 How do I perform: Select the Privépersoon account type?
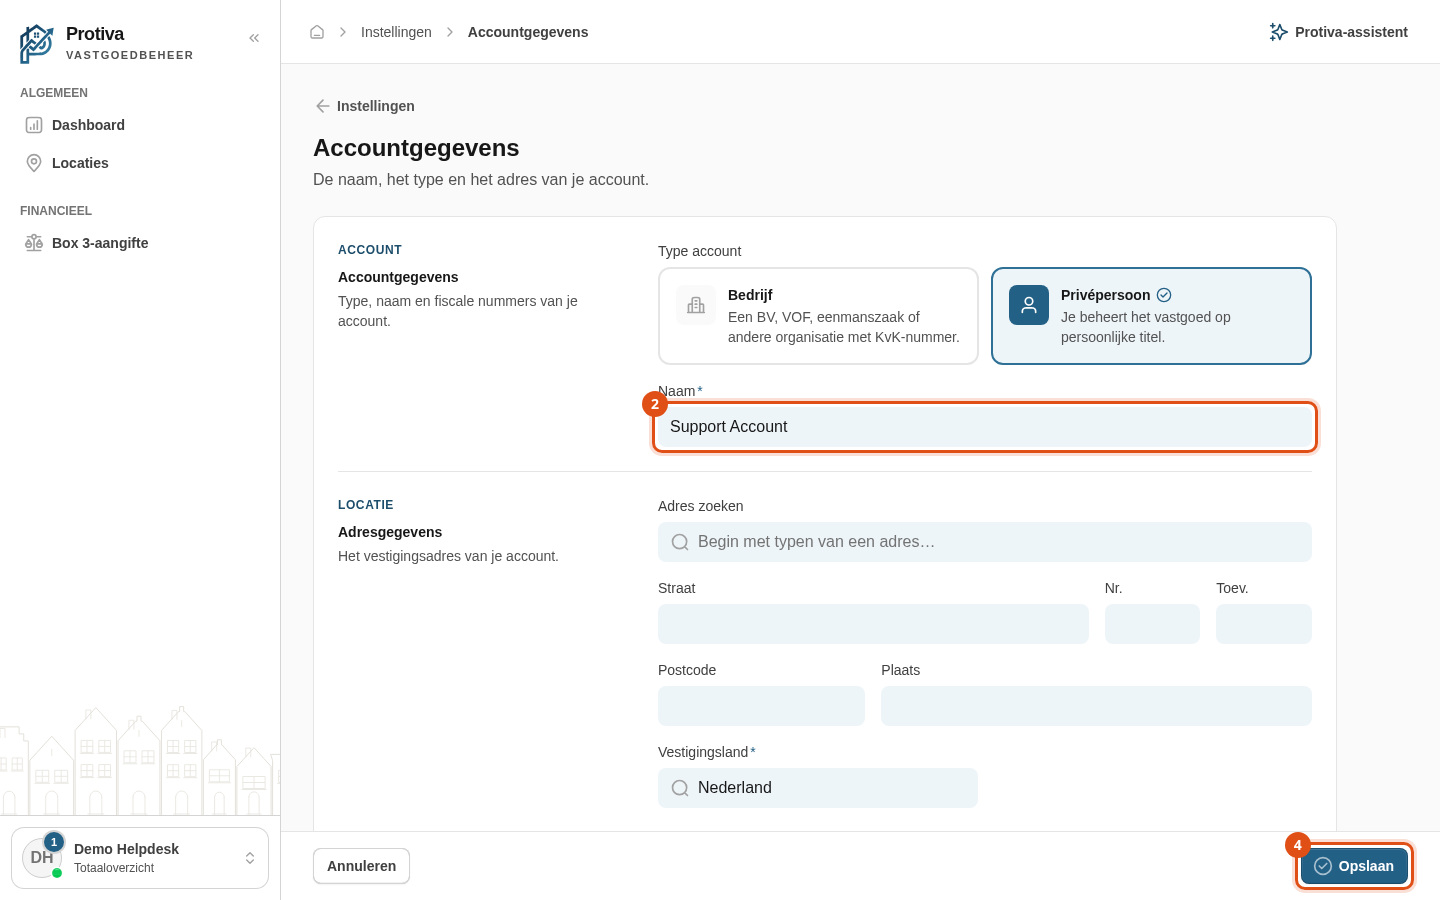pos(1151,316)
